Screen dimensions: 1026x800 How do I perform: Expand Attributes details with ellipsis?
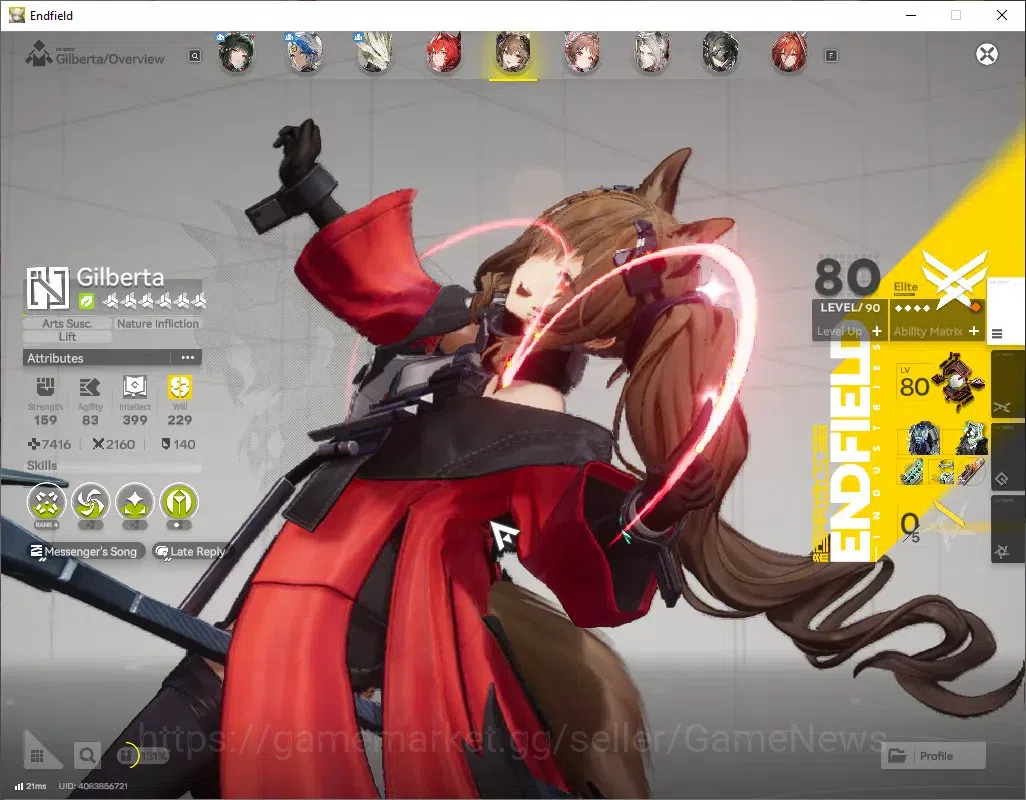[188, 358]
